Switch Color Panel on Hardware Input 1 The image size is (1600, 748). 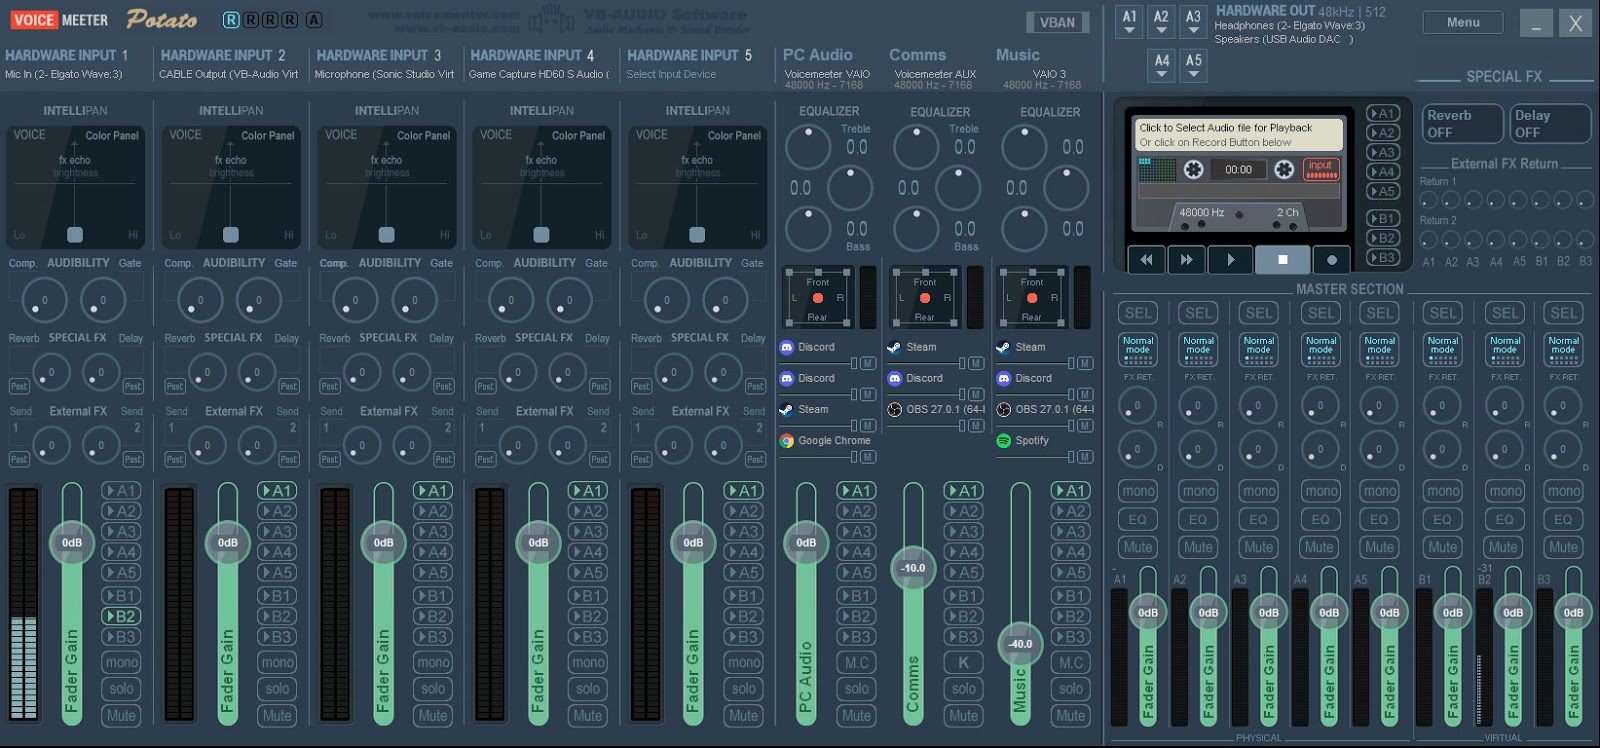(112, 135)
